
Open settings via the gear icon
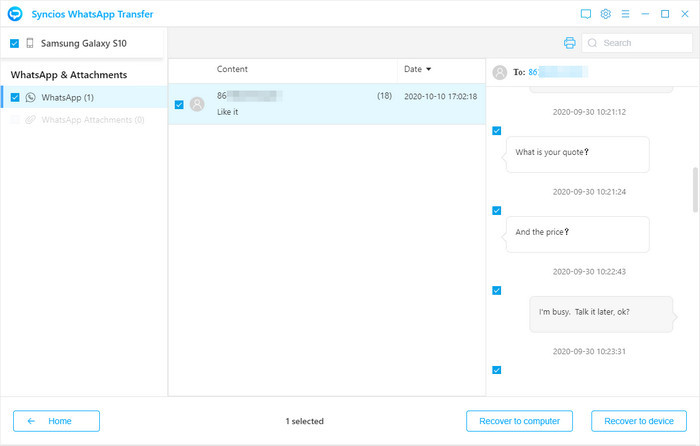coord(605,14)
